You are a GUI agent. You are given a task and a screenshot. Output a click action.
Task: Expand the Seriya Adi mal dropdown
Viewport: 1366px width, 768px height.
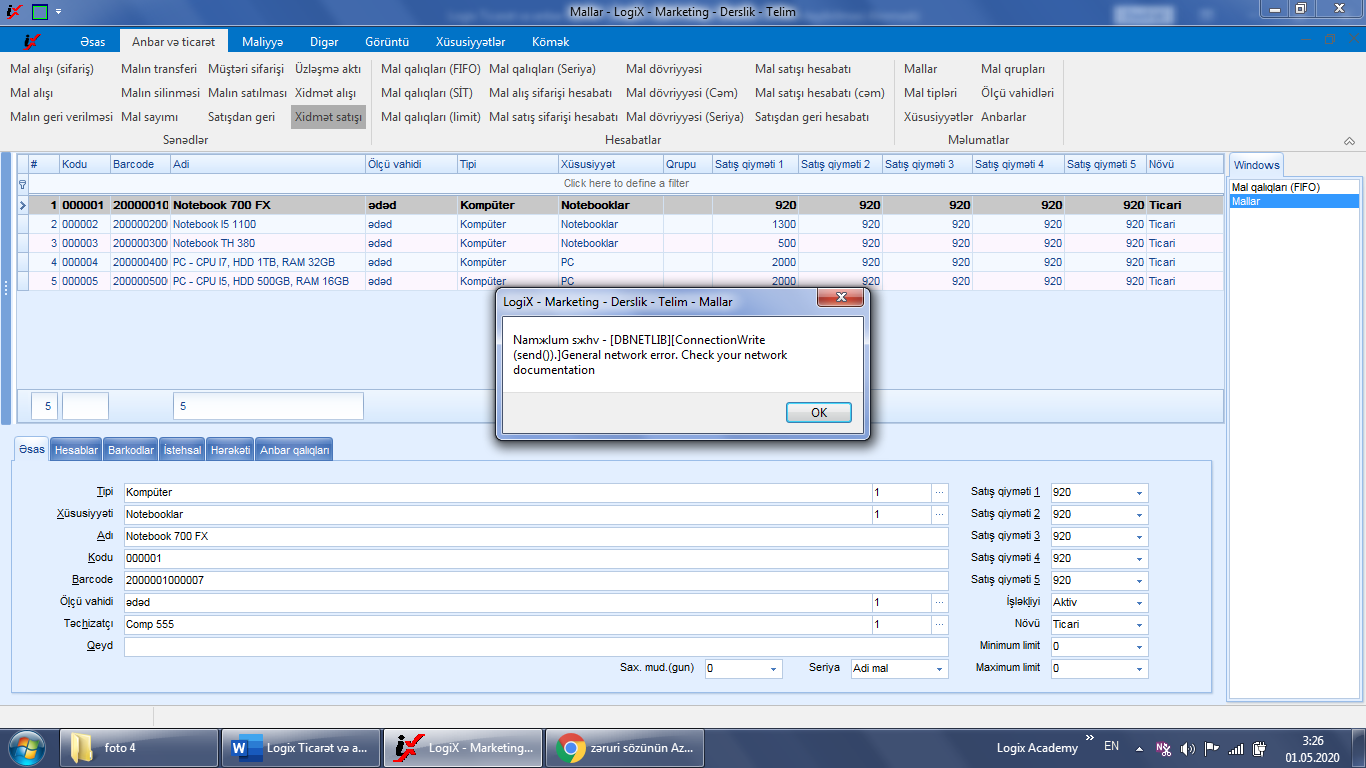(939, 669)
